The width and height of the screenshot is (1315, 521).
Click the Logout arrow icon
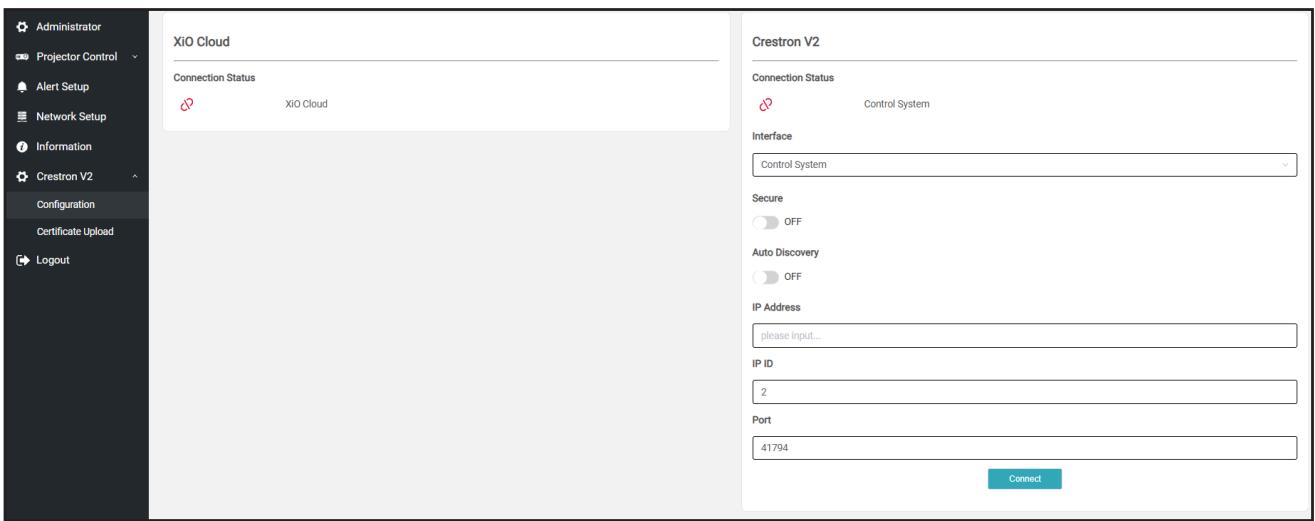20,260
